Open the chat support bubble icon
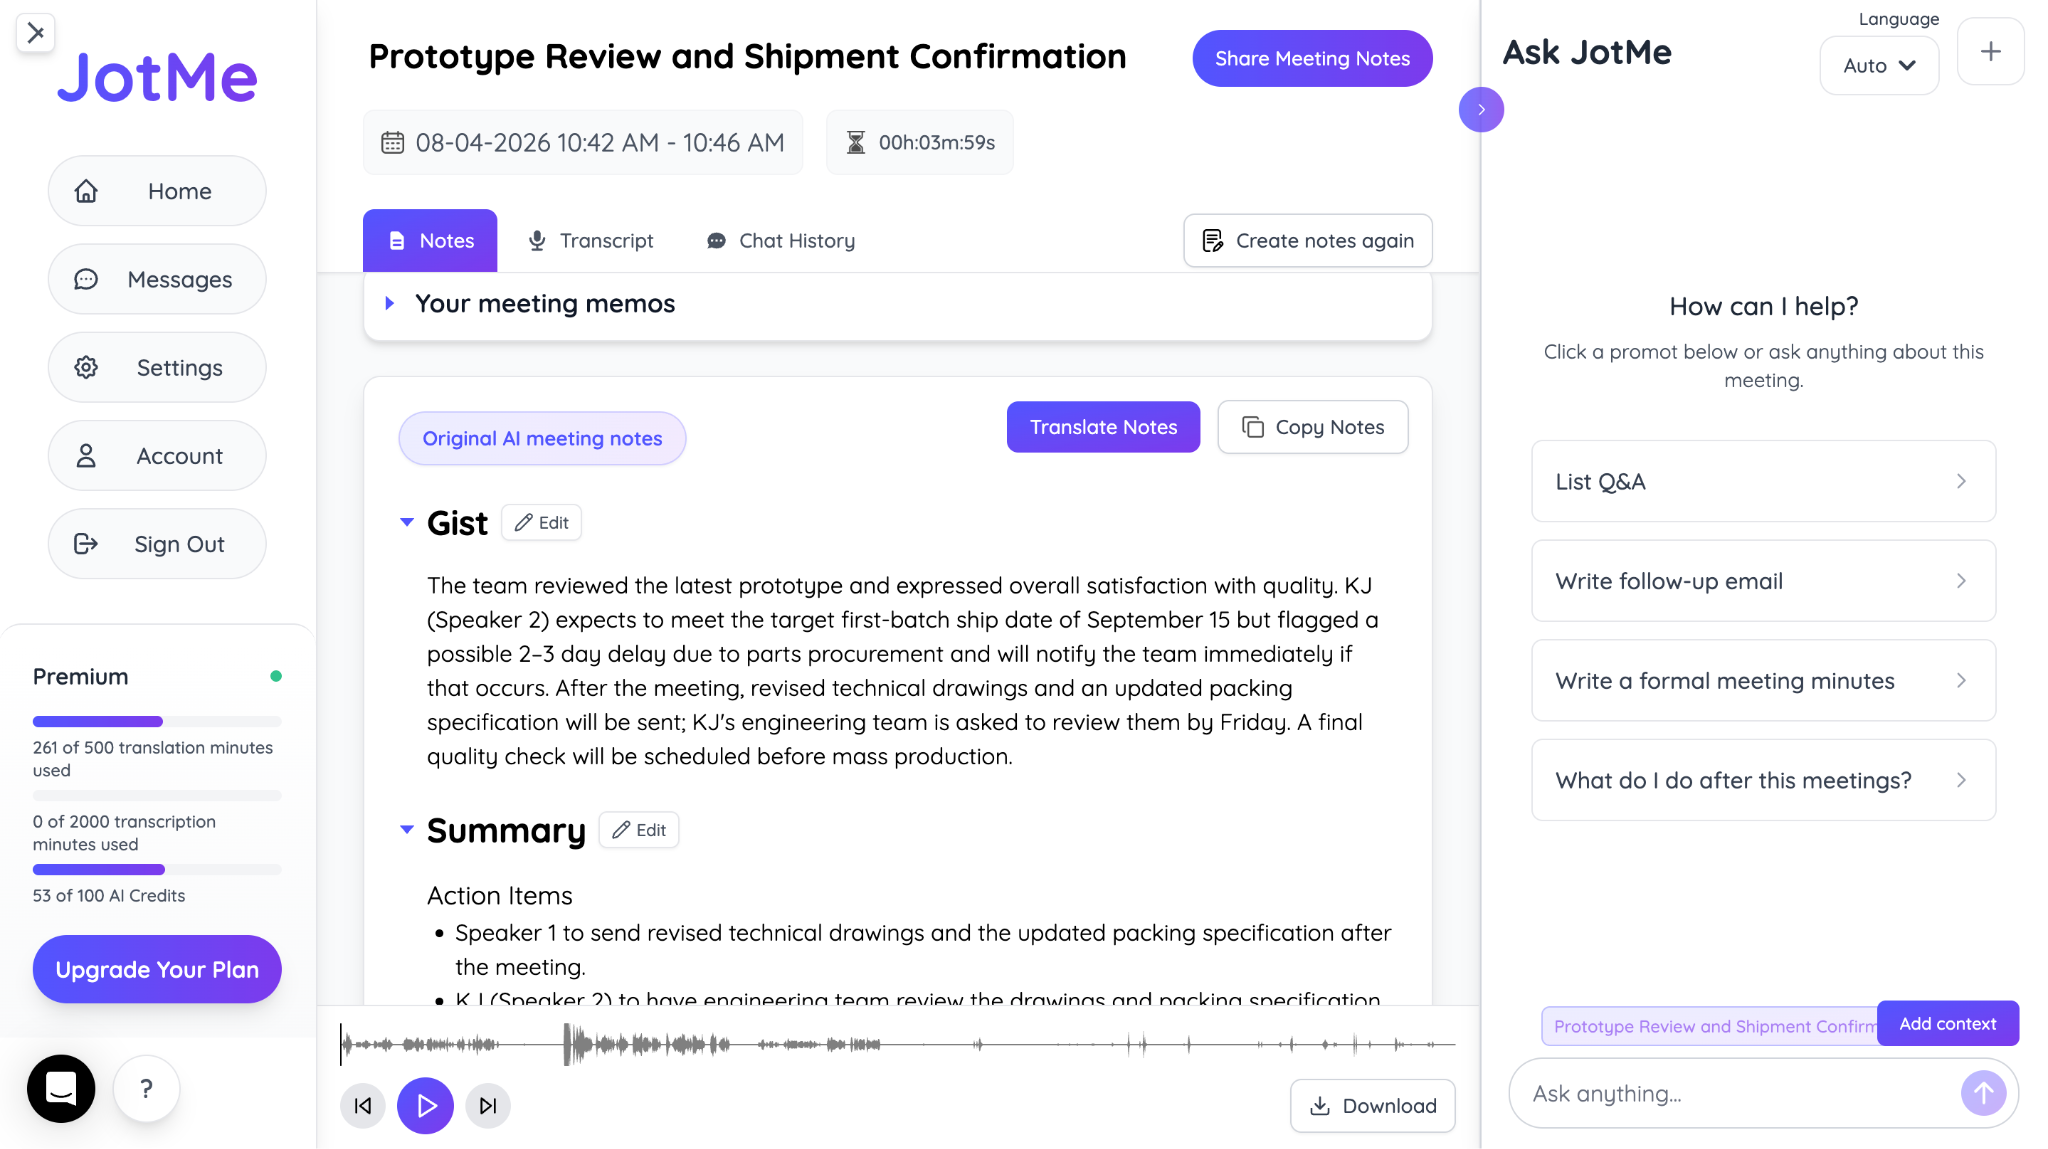The width and height of the screenshot is (2048, 1149). [x=61, y=1088]
